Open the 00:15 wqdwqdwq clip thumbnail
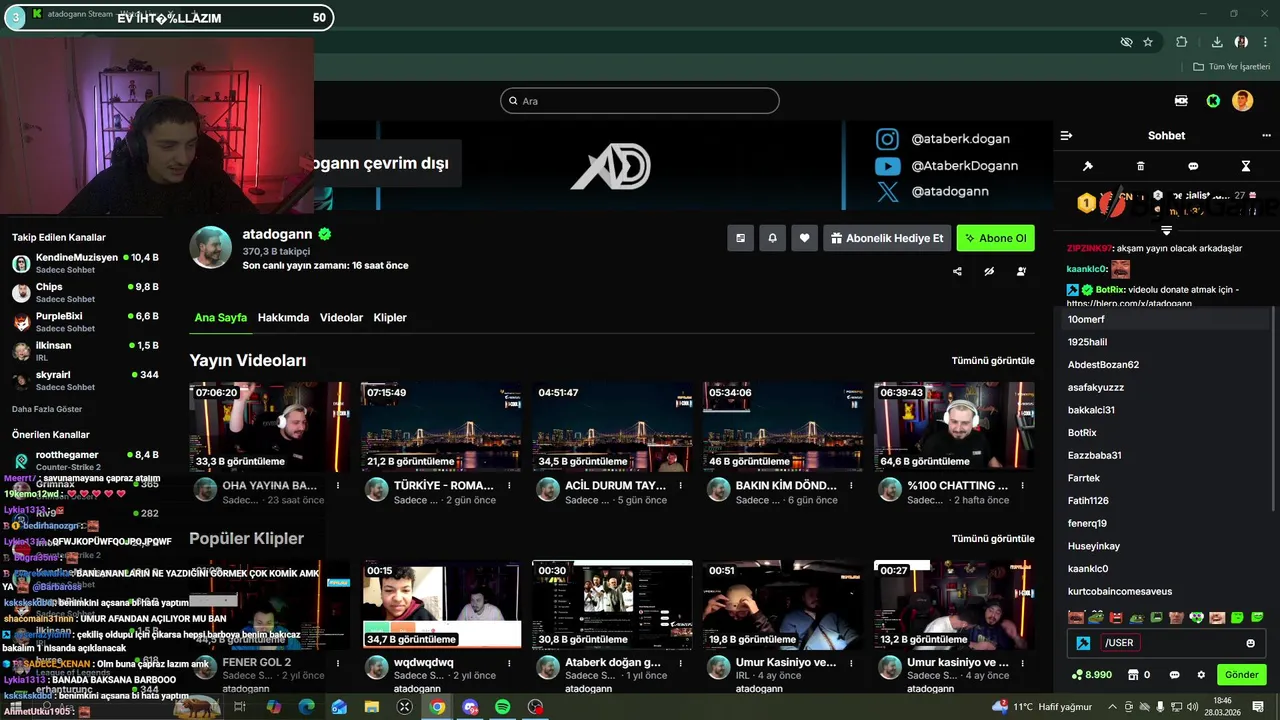Image resolution: width=1280 pixels, height=720 pixels. 441,605
